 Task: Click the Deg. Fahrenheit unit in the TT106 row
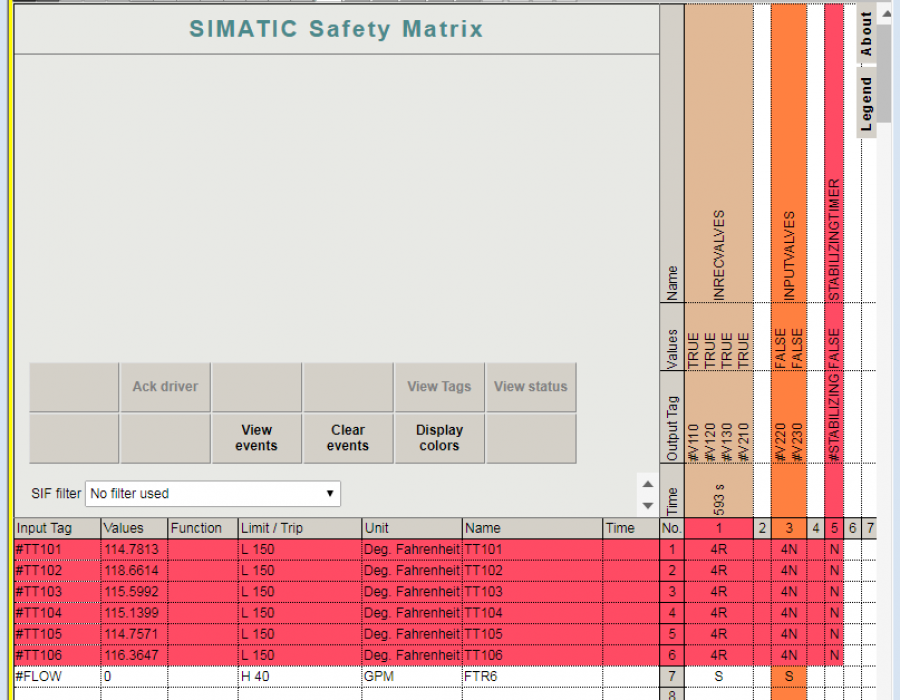pos(412,656)
